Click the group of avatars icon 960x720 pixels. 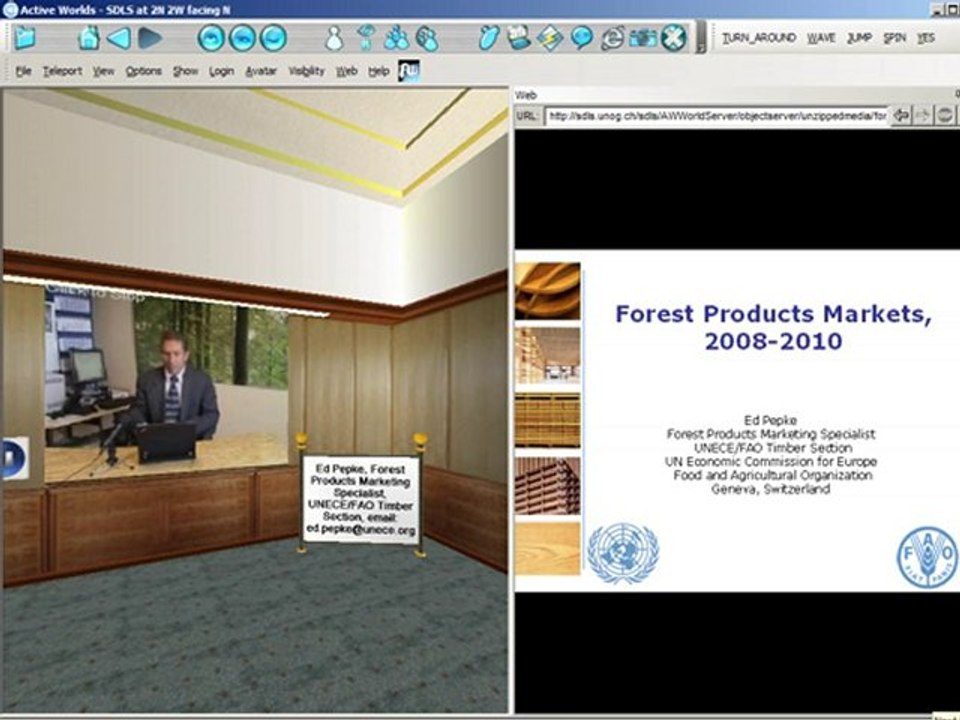tap(397, 38)
